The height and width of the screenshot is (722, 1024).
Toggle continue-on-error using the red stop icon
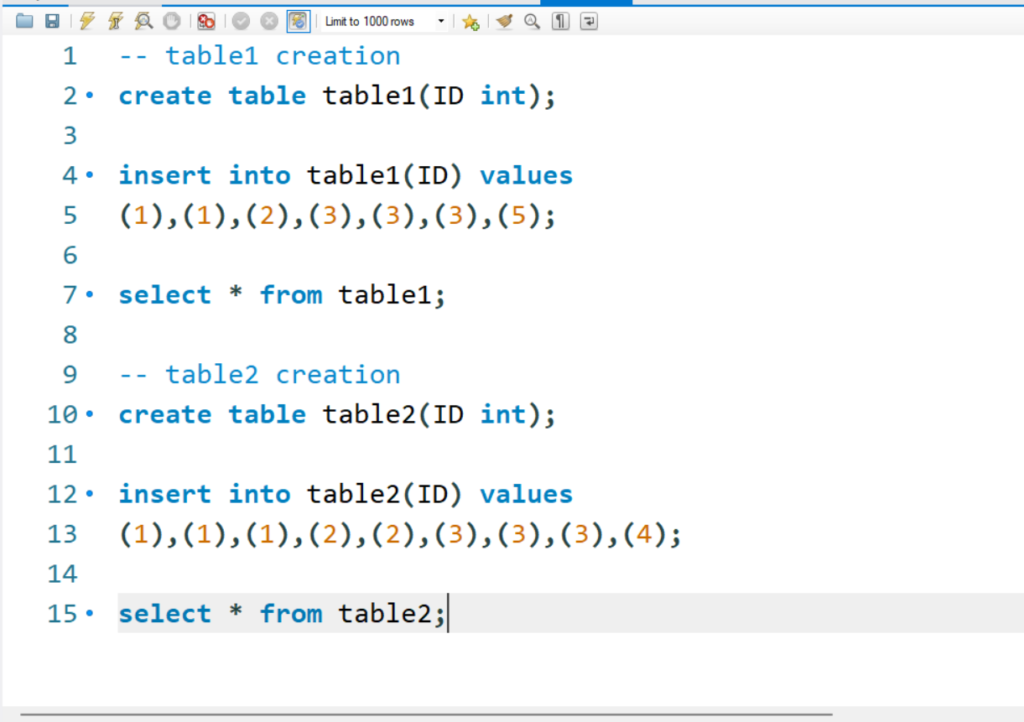point(206,22)
